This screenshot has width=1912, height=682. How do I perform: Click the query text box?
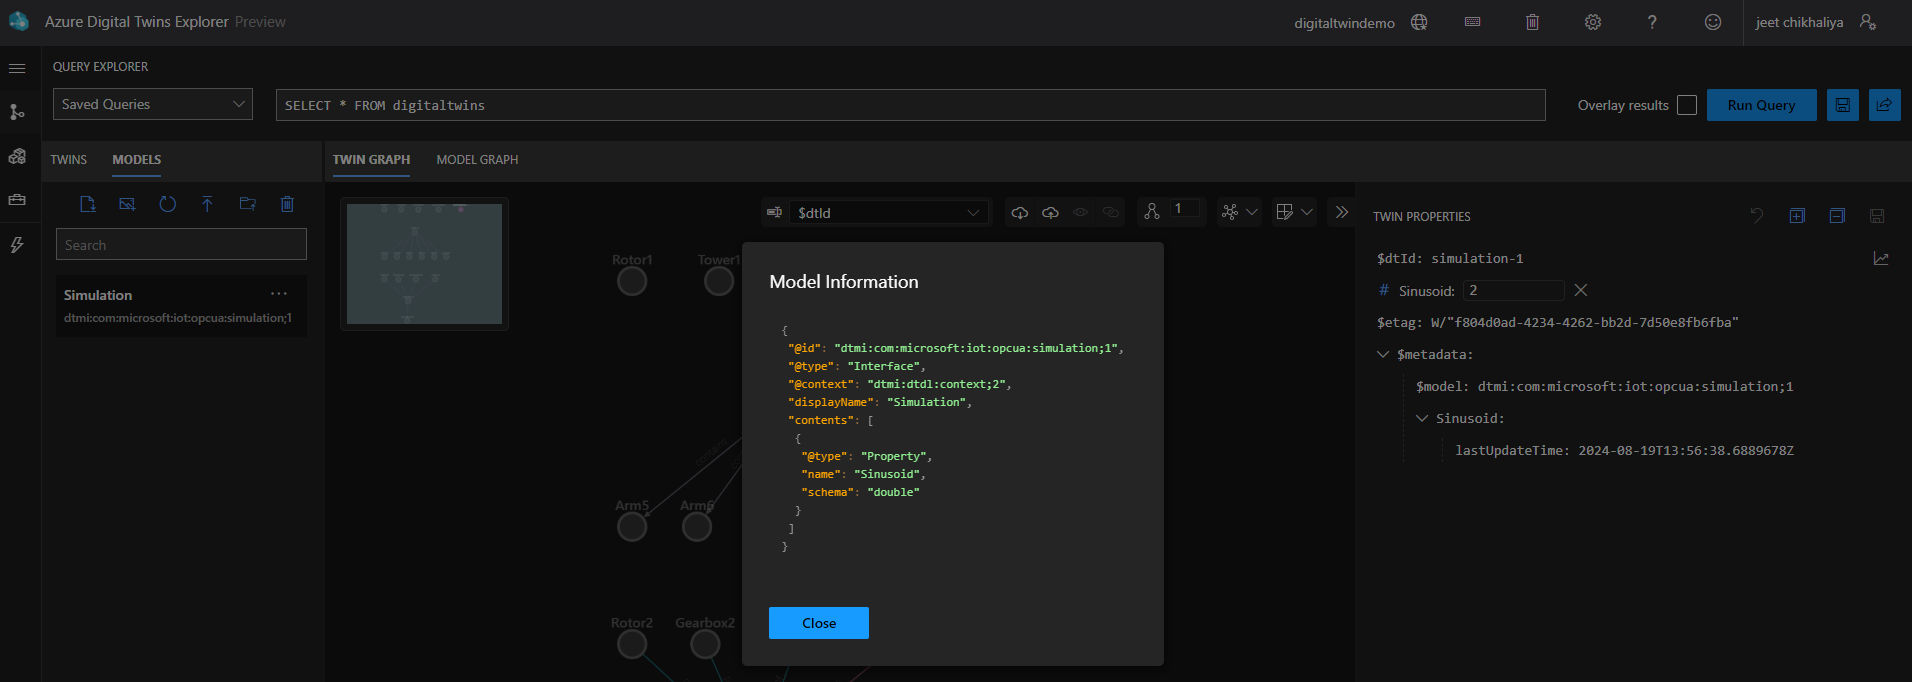pos(910,105)
